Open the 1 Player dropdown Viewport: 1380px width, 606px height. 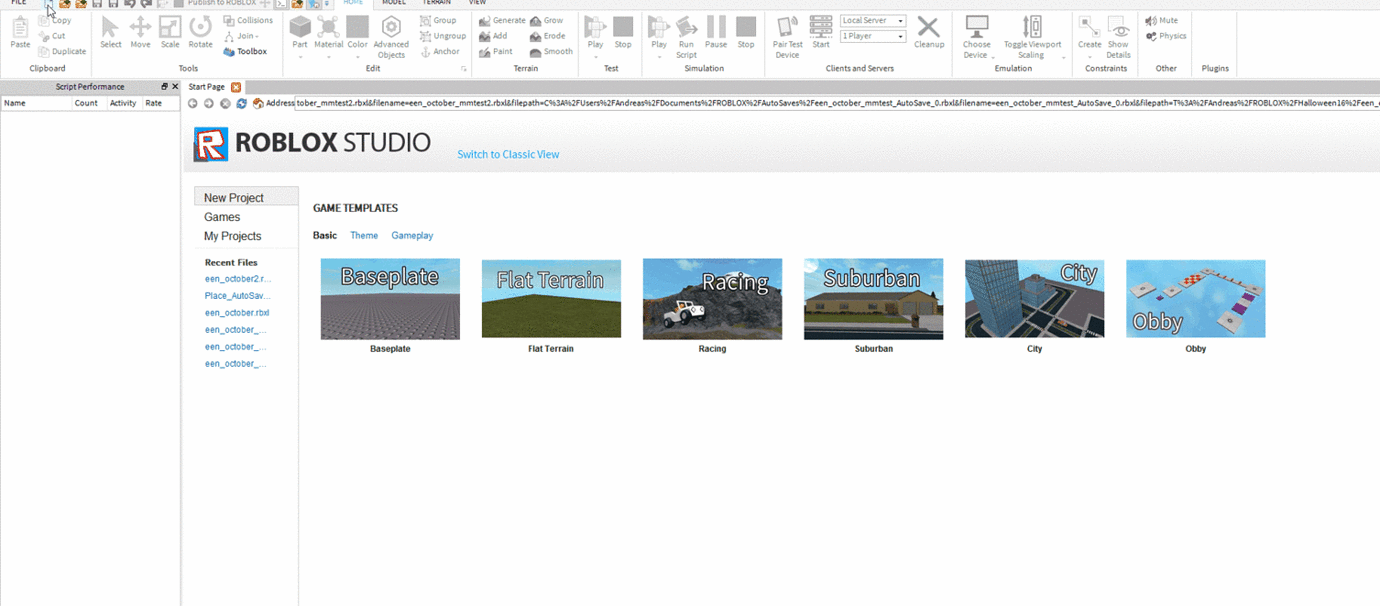pyautogui.click(x=872, y=36)
